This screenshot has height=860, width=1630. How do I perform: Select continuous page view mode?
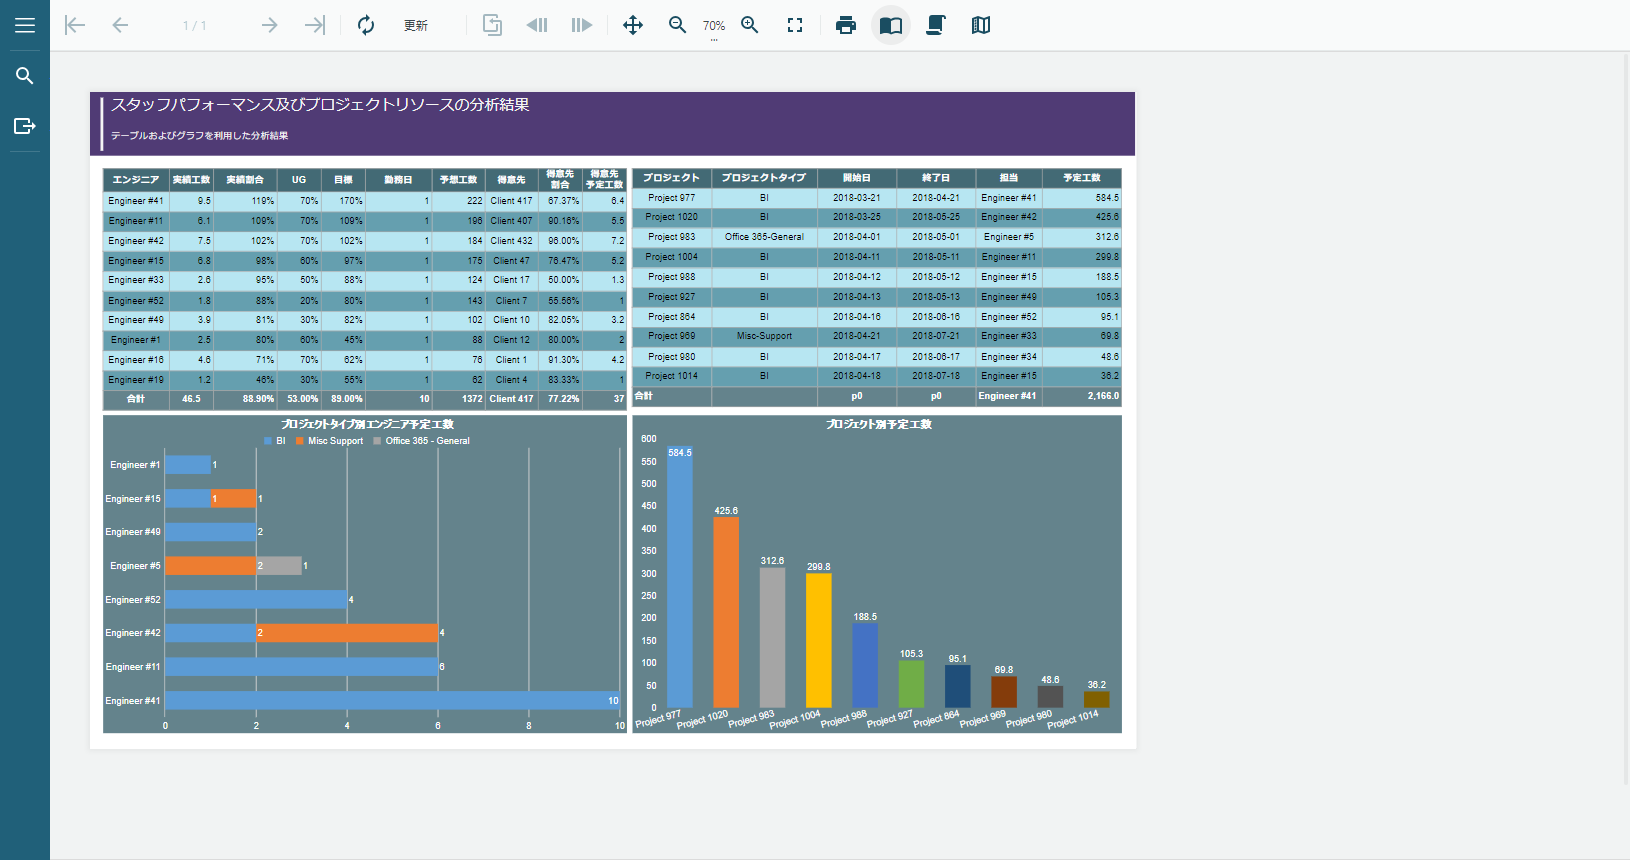click(936, 25)
